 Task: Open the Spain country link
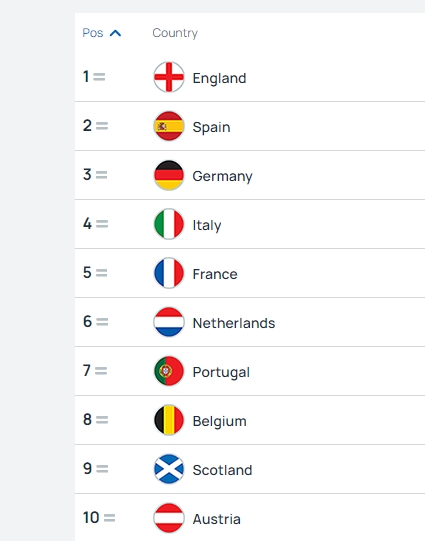(x=211, y=127)
